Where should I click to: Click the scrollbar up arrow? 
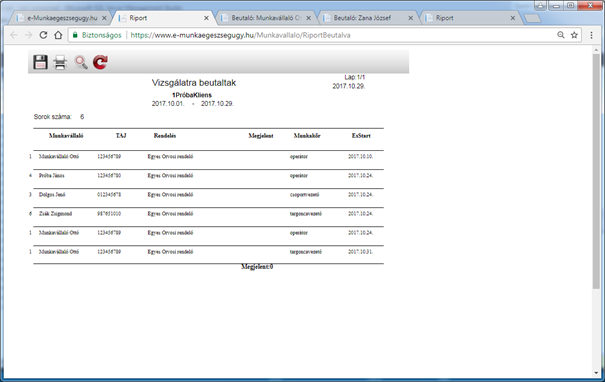click(597, 50)
